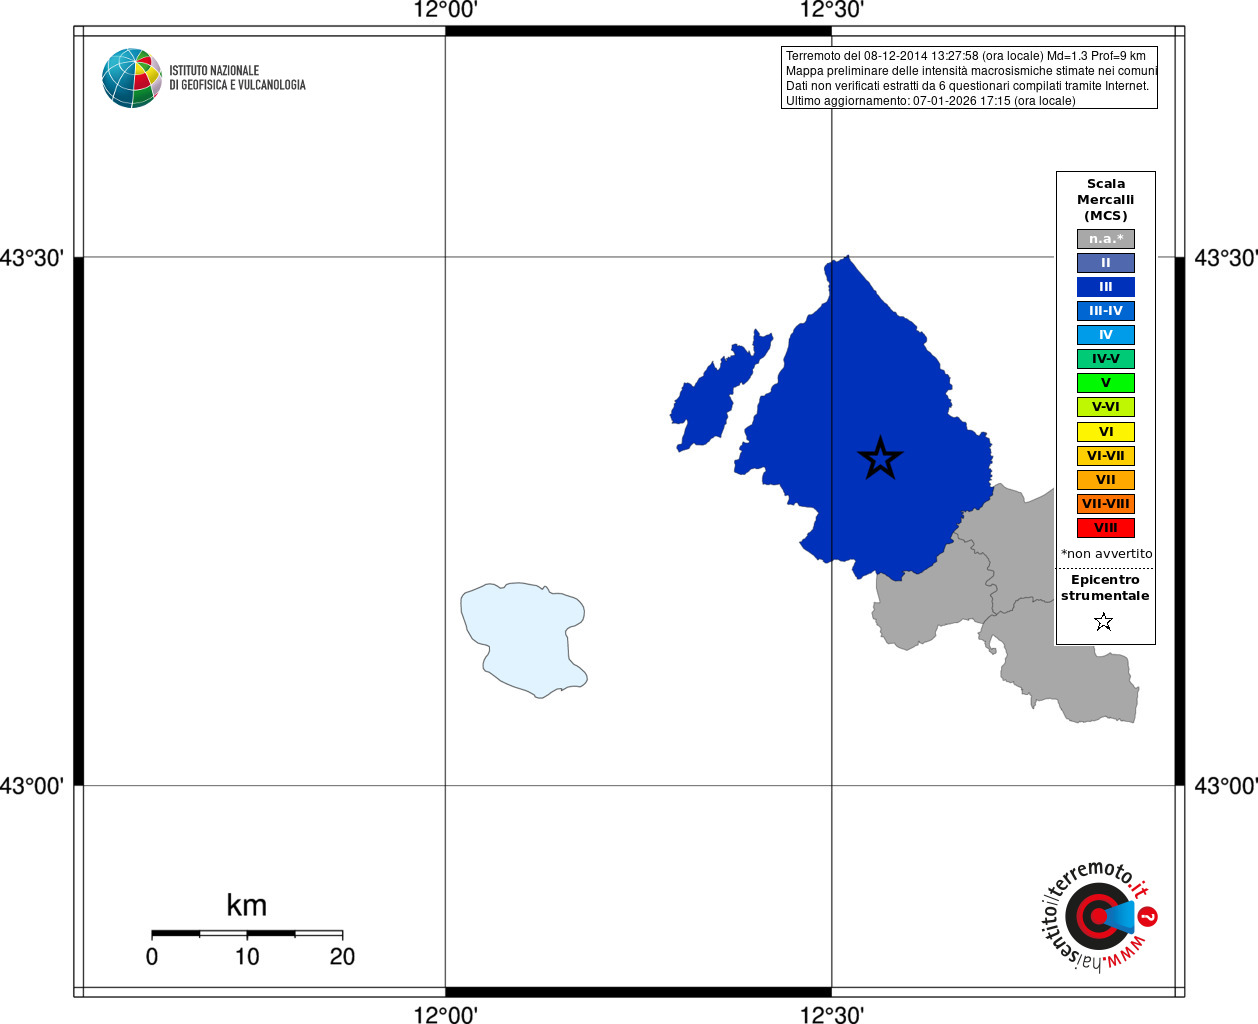
Task: Click the bottom 12°30' longitude label
Action: (832, 1014)
